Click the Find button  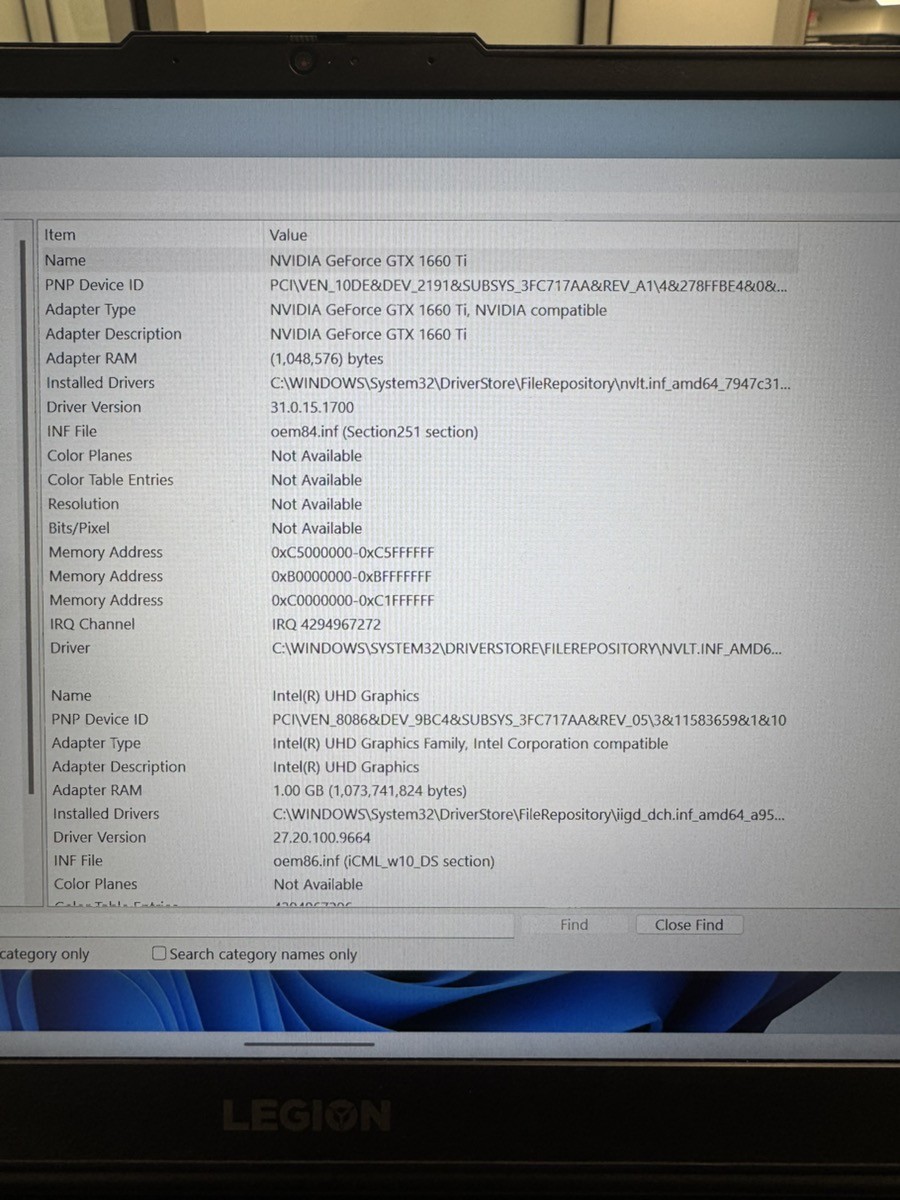(x=574, y=925)
